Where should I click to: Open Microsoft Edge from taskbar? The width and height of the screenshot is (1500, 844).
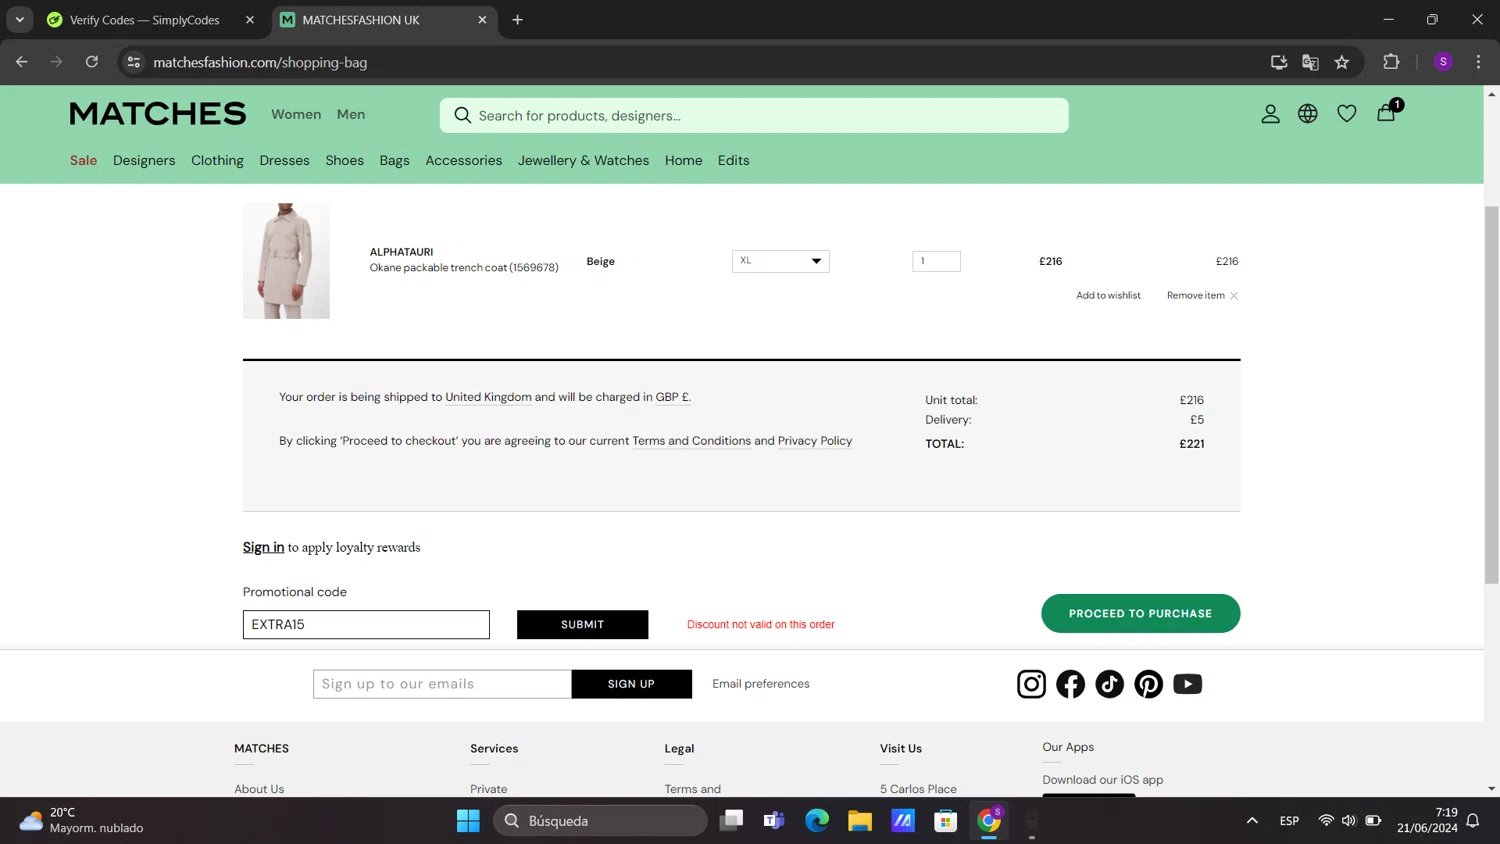tap(817, 821)
